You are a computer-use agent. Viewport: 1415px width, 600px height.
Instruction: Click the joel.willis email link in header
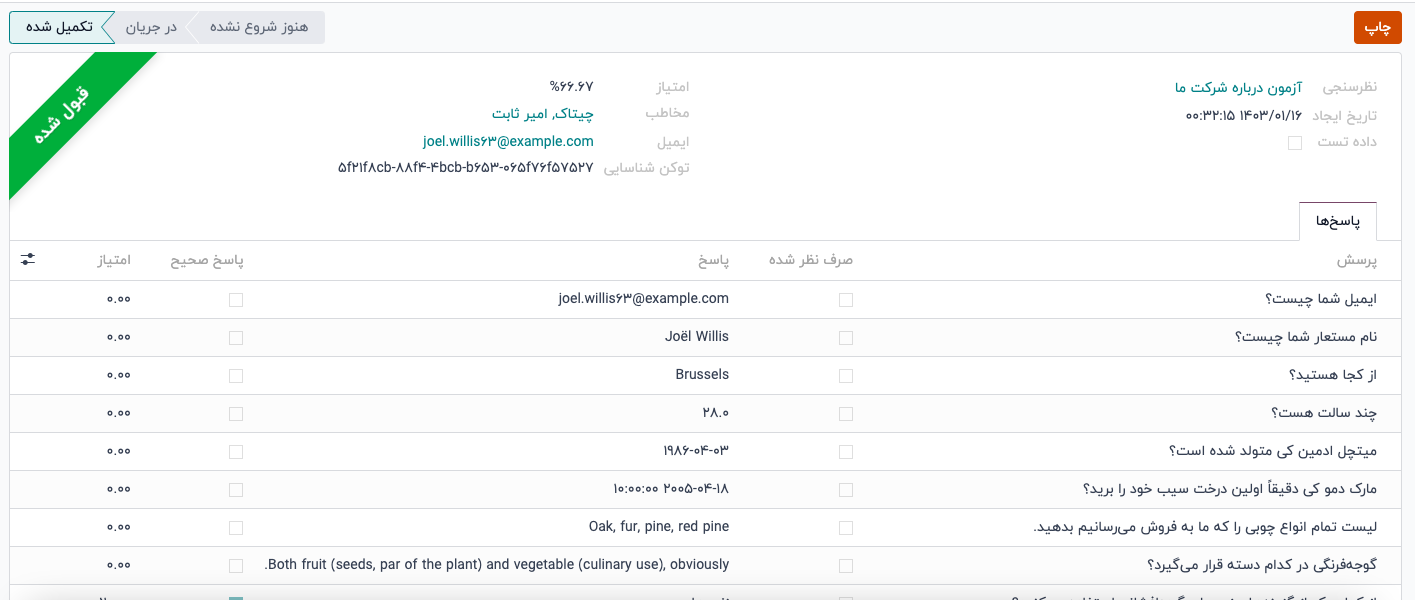tap(508, 141)
